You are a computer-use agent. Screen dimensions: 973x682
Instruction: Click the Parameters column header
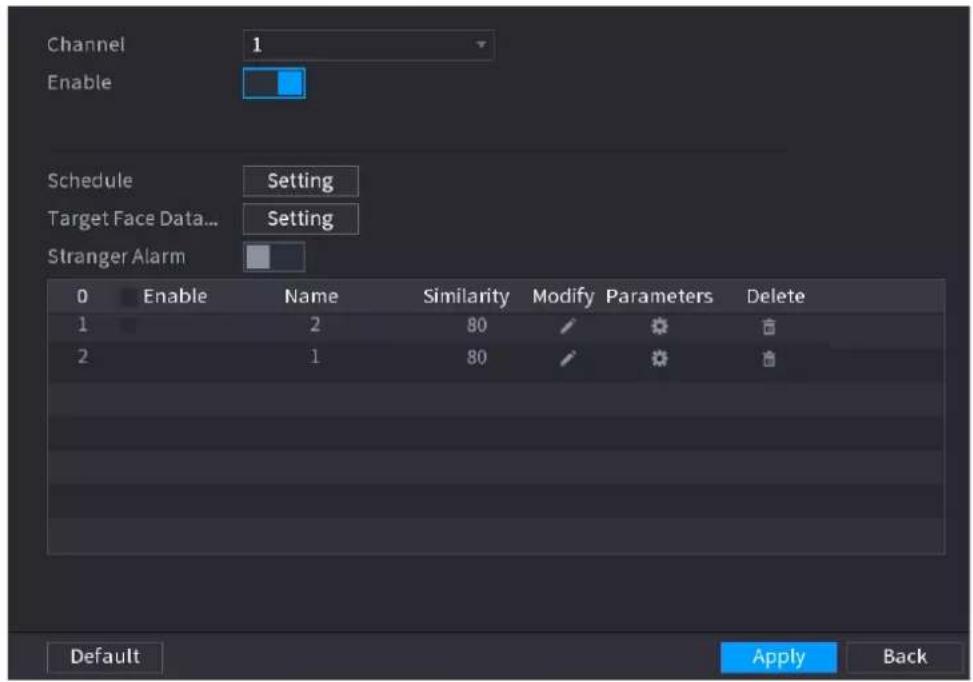pos(659,297)
